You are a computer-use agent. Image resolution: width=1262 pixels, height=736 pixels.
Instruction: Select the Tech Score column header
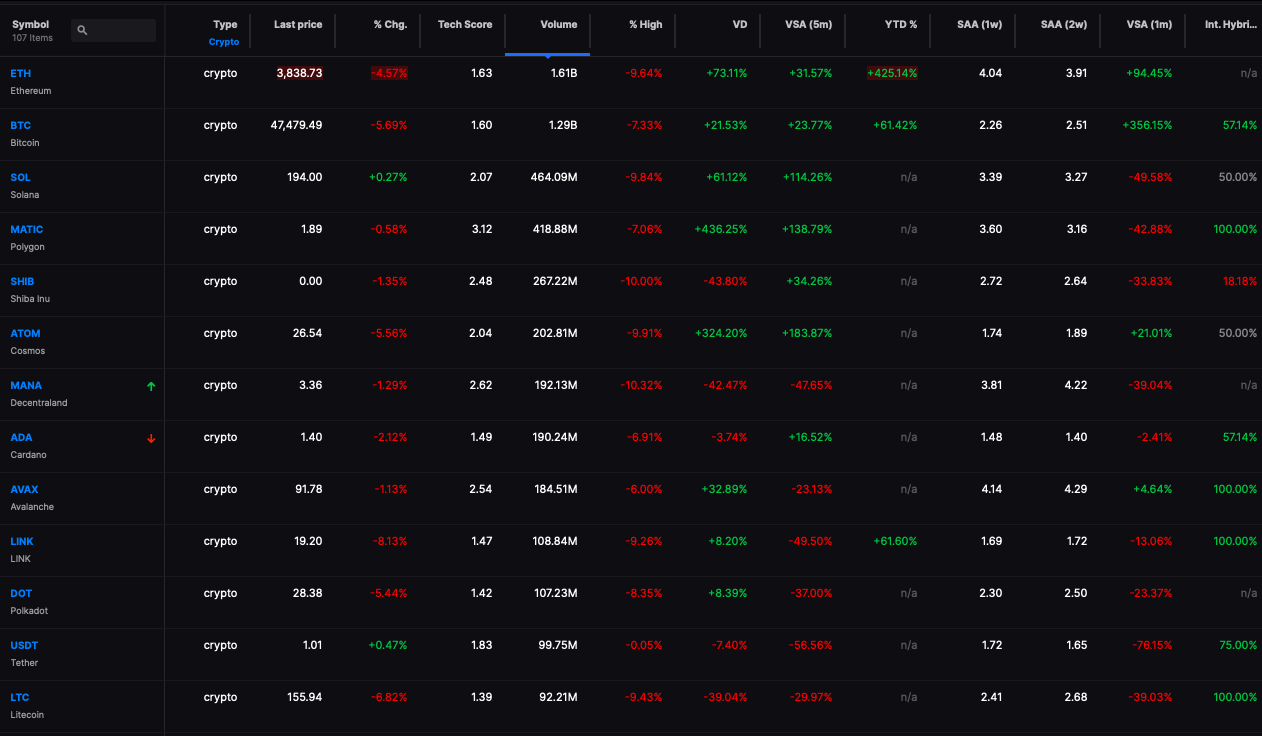pos(465,24)
